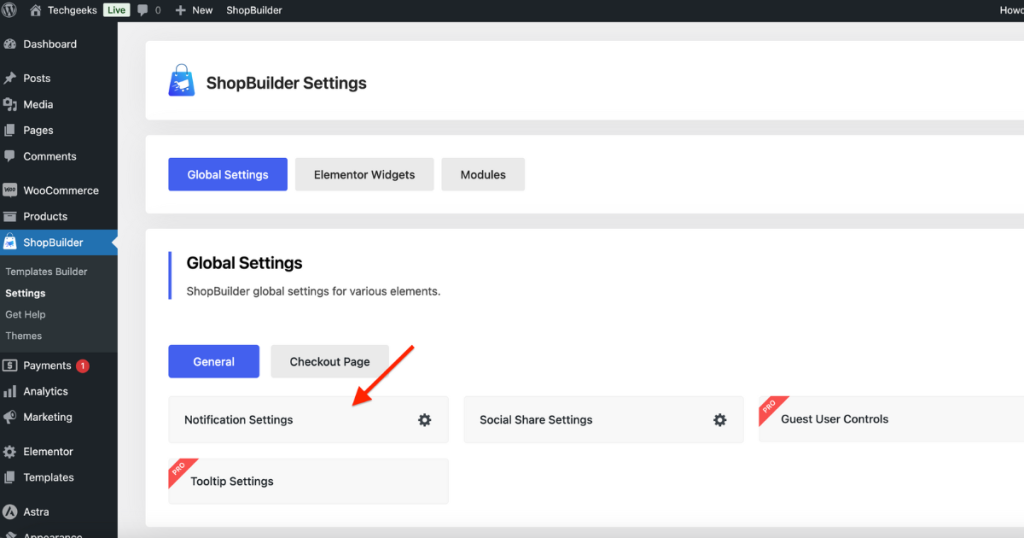Screen dimensions: 1024x538
Task: Click the Astra logo icon
Action: coord(10,511)
